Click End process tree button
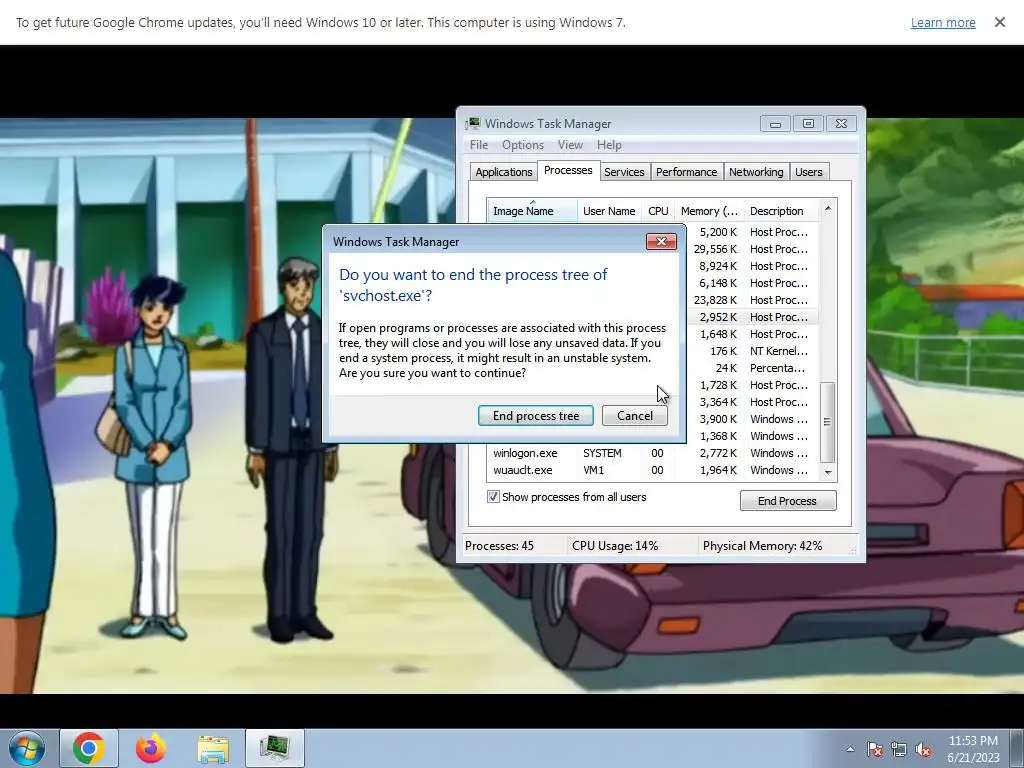 (x=536, y=416)
